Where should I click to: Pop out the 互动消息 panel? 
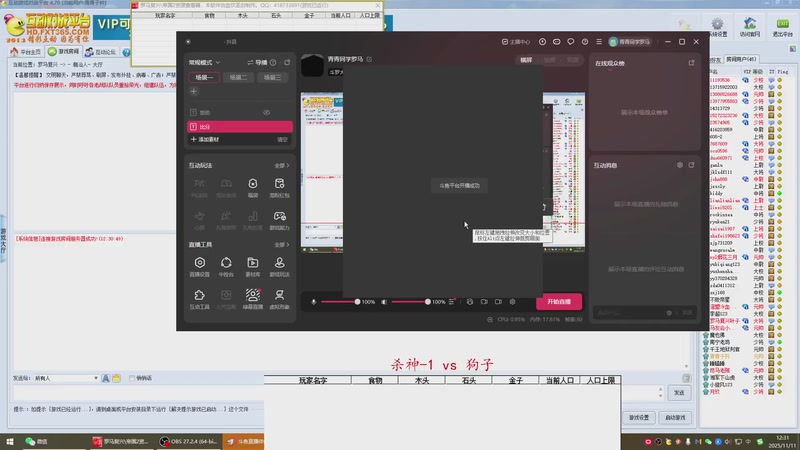pos(691,165)
